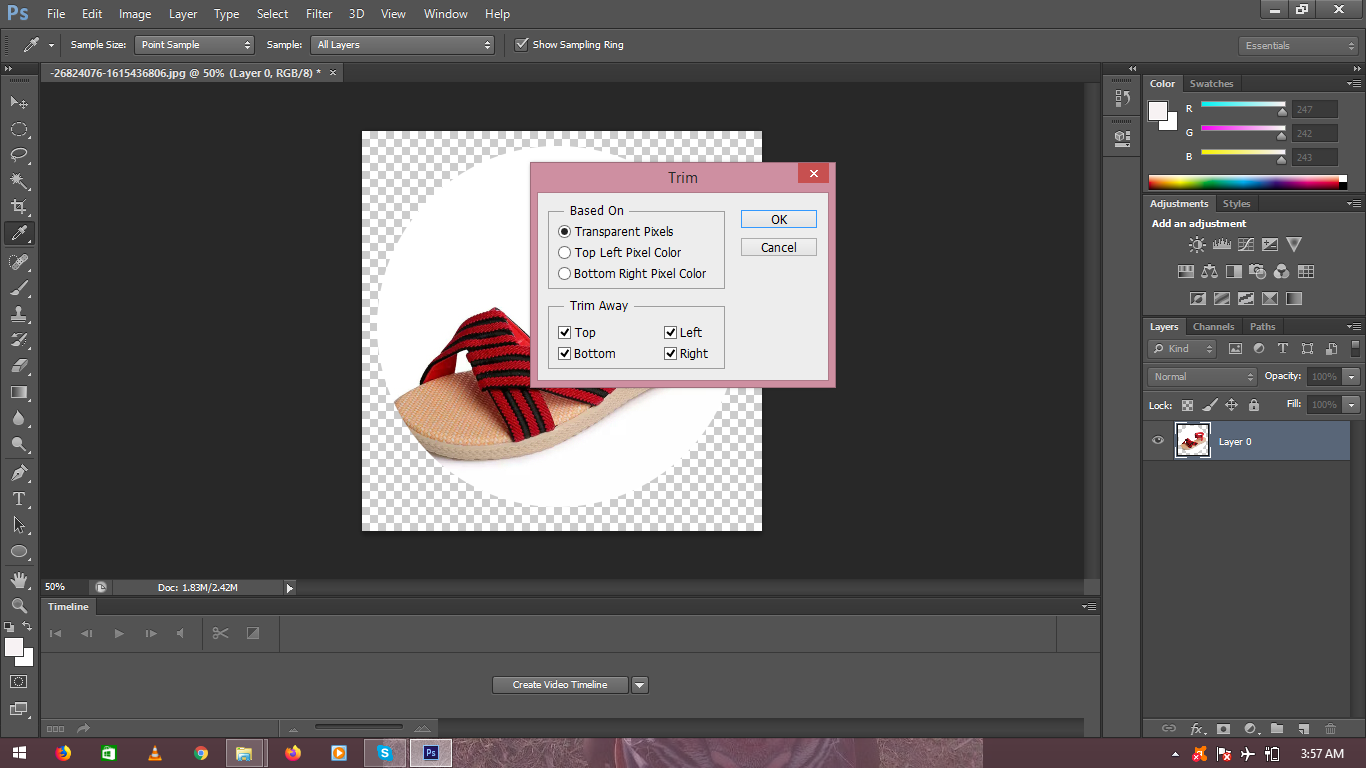
Task: Switch to the Paths tab
Action: coord(1263,326)
